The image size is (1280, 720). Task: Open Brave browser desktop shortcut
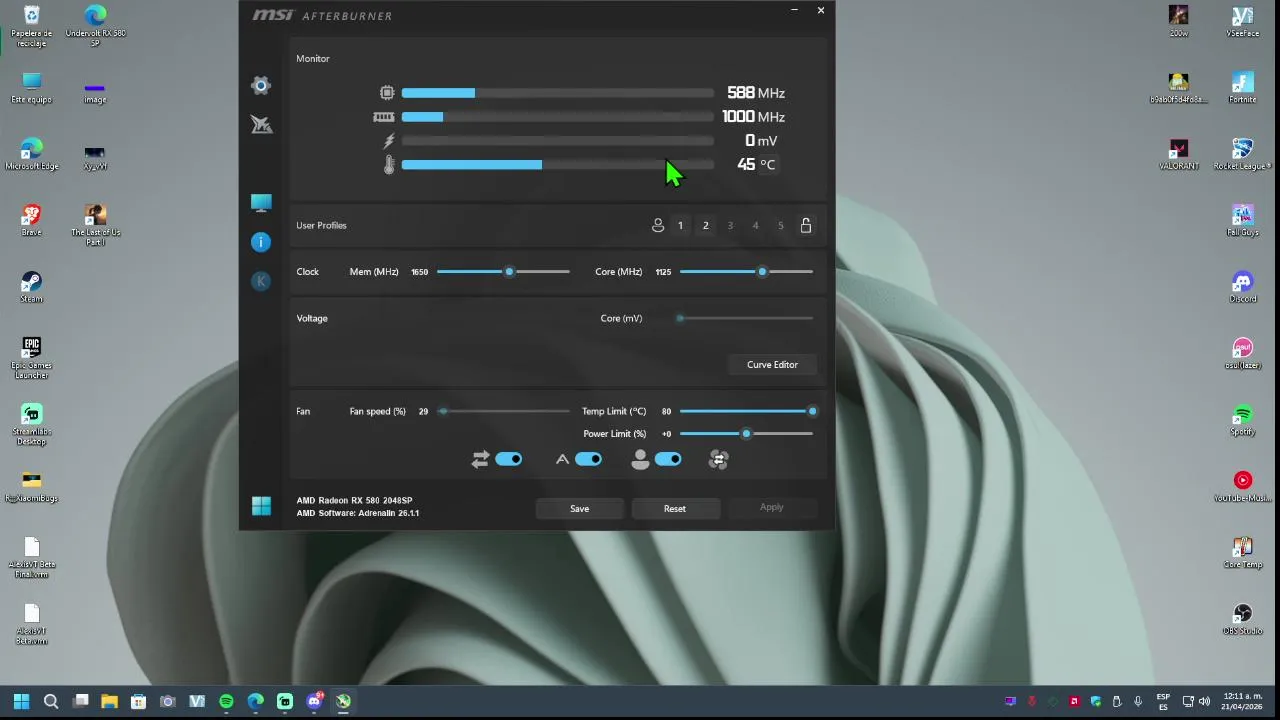(31, 221)
